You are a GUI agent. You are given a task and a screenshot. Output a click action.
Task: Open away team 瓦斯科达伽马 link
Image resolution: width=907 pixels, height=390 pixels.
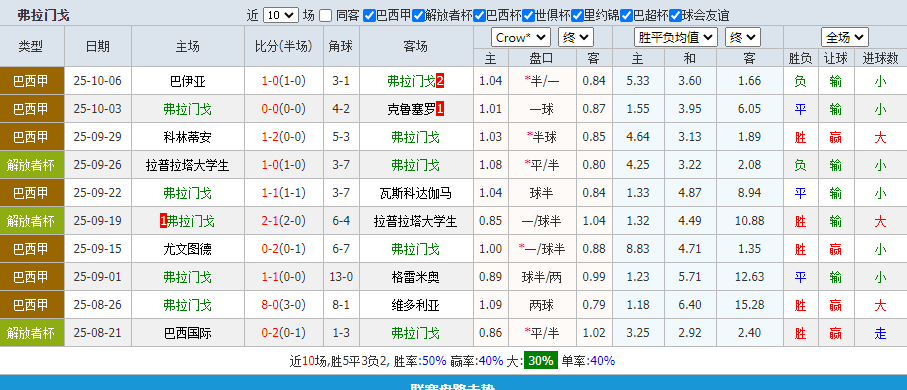click(x=416, y=193)
